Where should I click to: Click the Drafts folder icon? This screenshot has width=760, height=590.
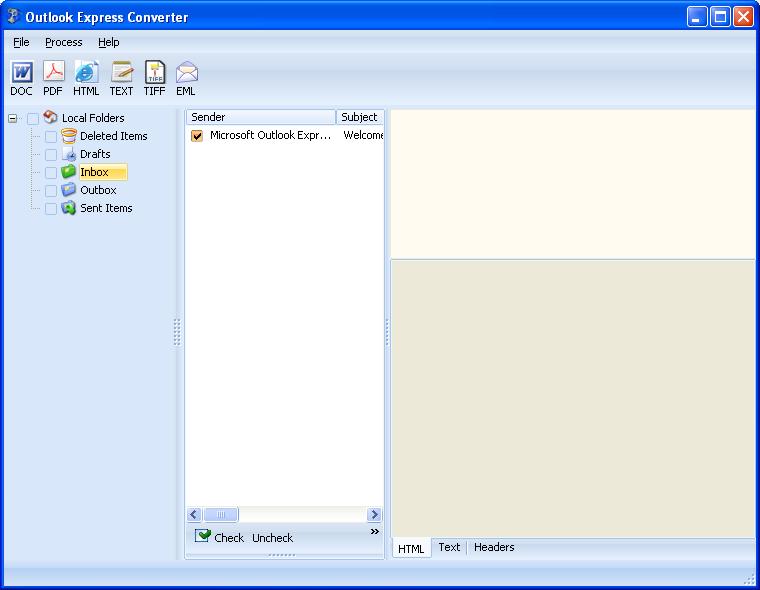click(x=69, y=154)
